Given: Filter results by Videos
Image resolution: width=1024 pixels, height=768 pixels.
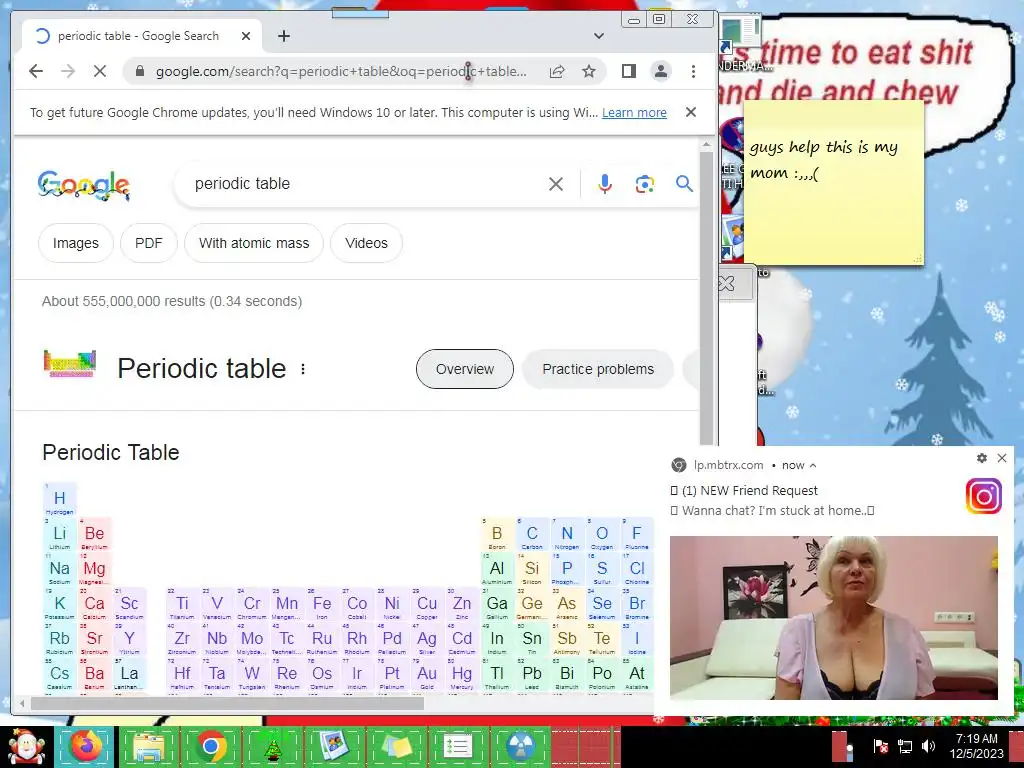Looking at the screenshot, I should pyautogui.click(x=366, y=243).
